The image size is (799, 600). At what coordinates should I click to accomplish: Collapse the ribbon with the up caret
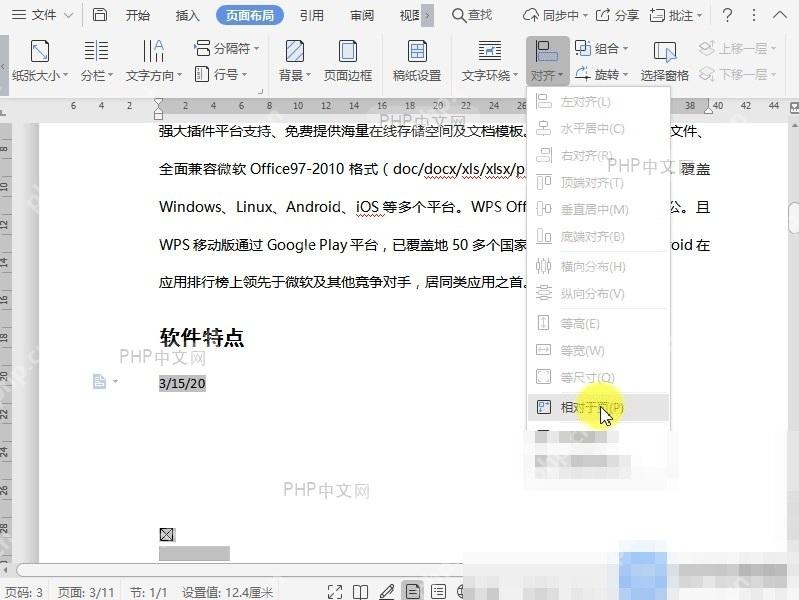tap(780, 15)
